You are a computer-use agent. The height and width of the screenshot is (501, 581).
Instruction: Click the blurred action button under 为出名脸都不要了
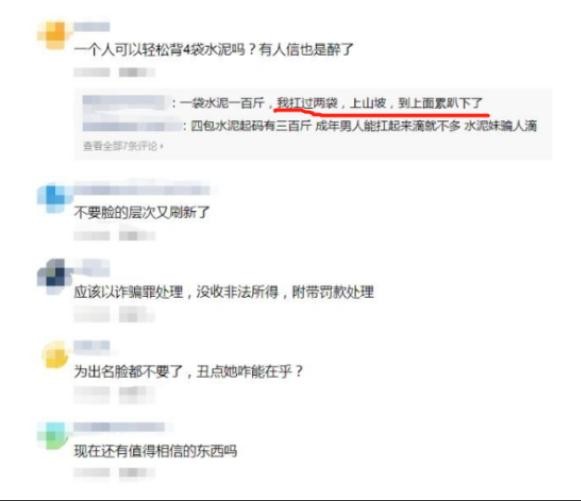coord(136,394)
